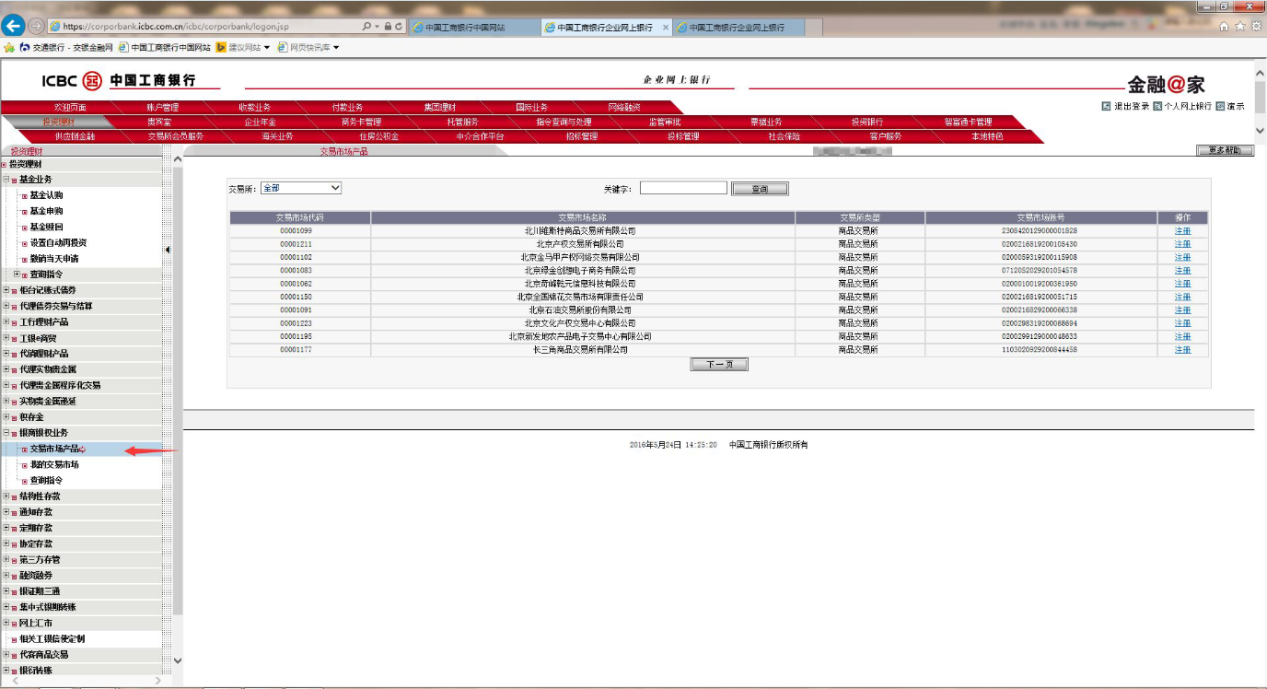Open the 企业年金 menu tab
The width and height of the screenshot is (1267, 689).
point(260,122)
